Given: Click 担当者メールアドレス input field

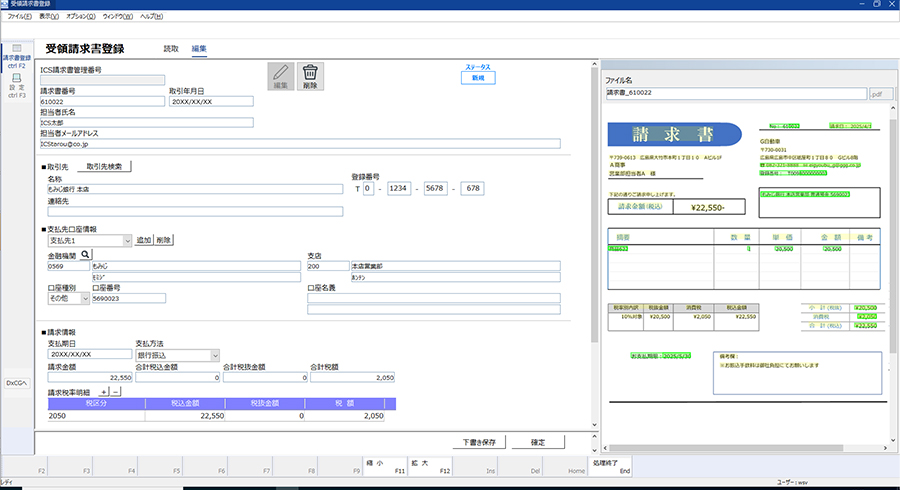Looking at the screenshot, I should pyautogui.click(x=300, y=144).
